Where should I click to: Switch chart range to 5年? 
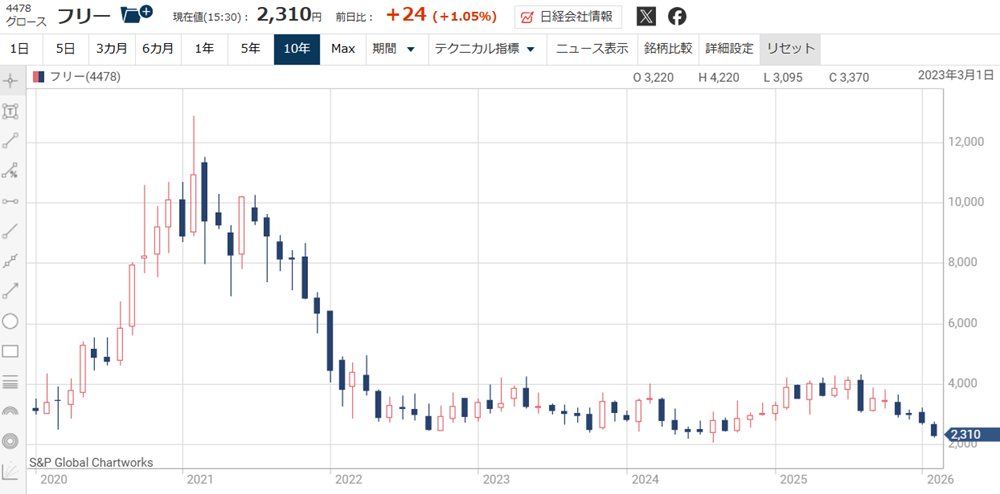[250, 49]
